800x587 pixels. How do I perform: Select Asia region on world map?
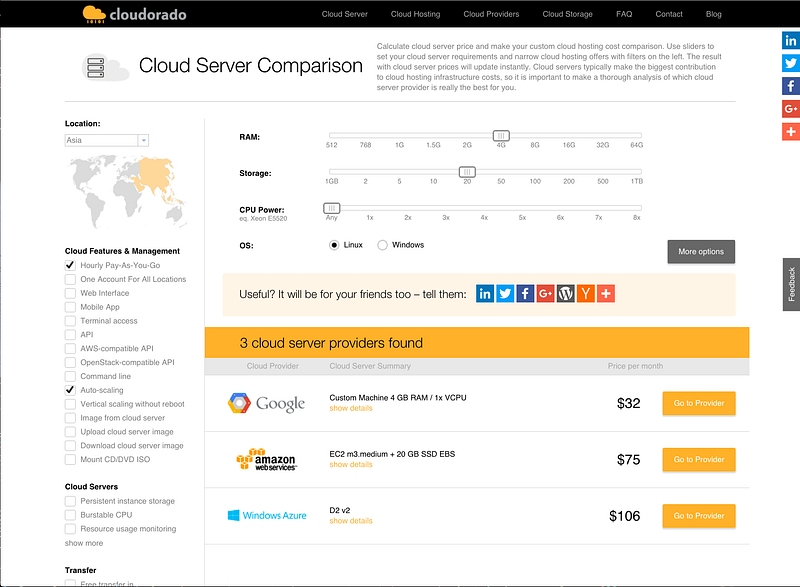156,176
